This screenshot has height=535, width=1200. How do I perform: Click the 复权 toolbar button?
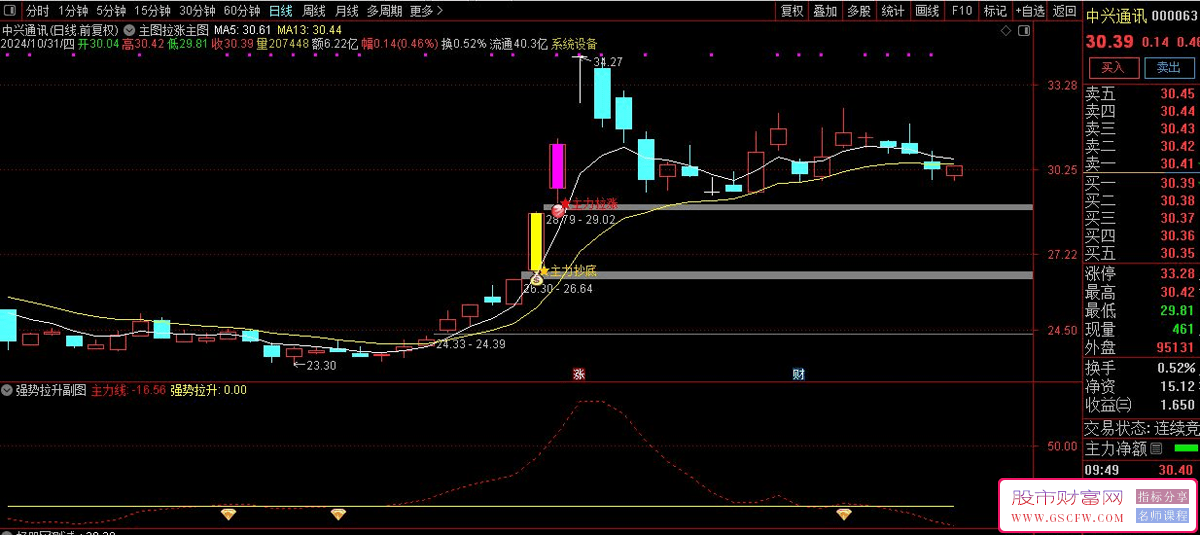pos(792,11)
